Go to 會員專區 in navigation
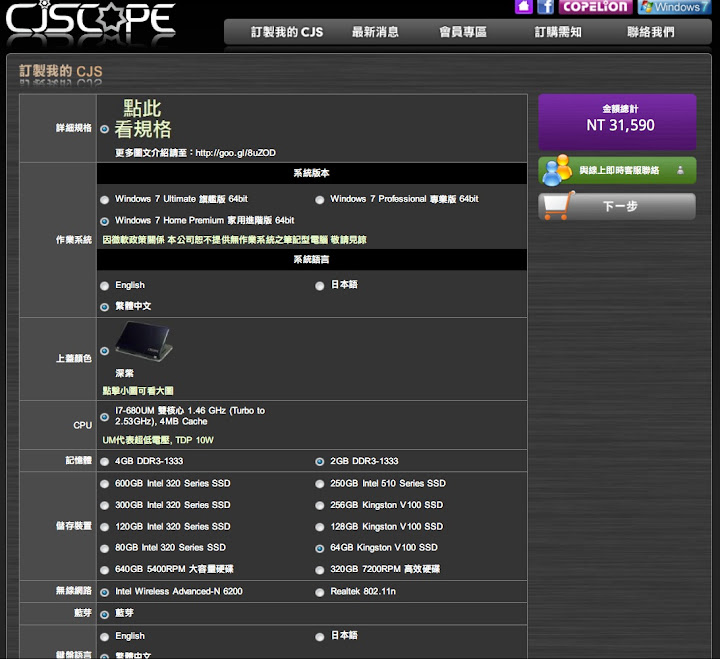720x659 pixels. click(462, 32)
